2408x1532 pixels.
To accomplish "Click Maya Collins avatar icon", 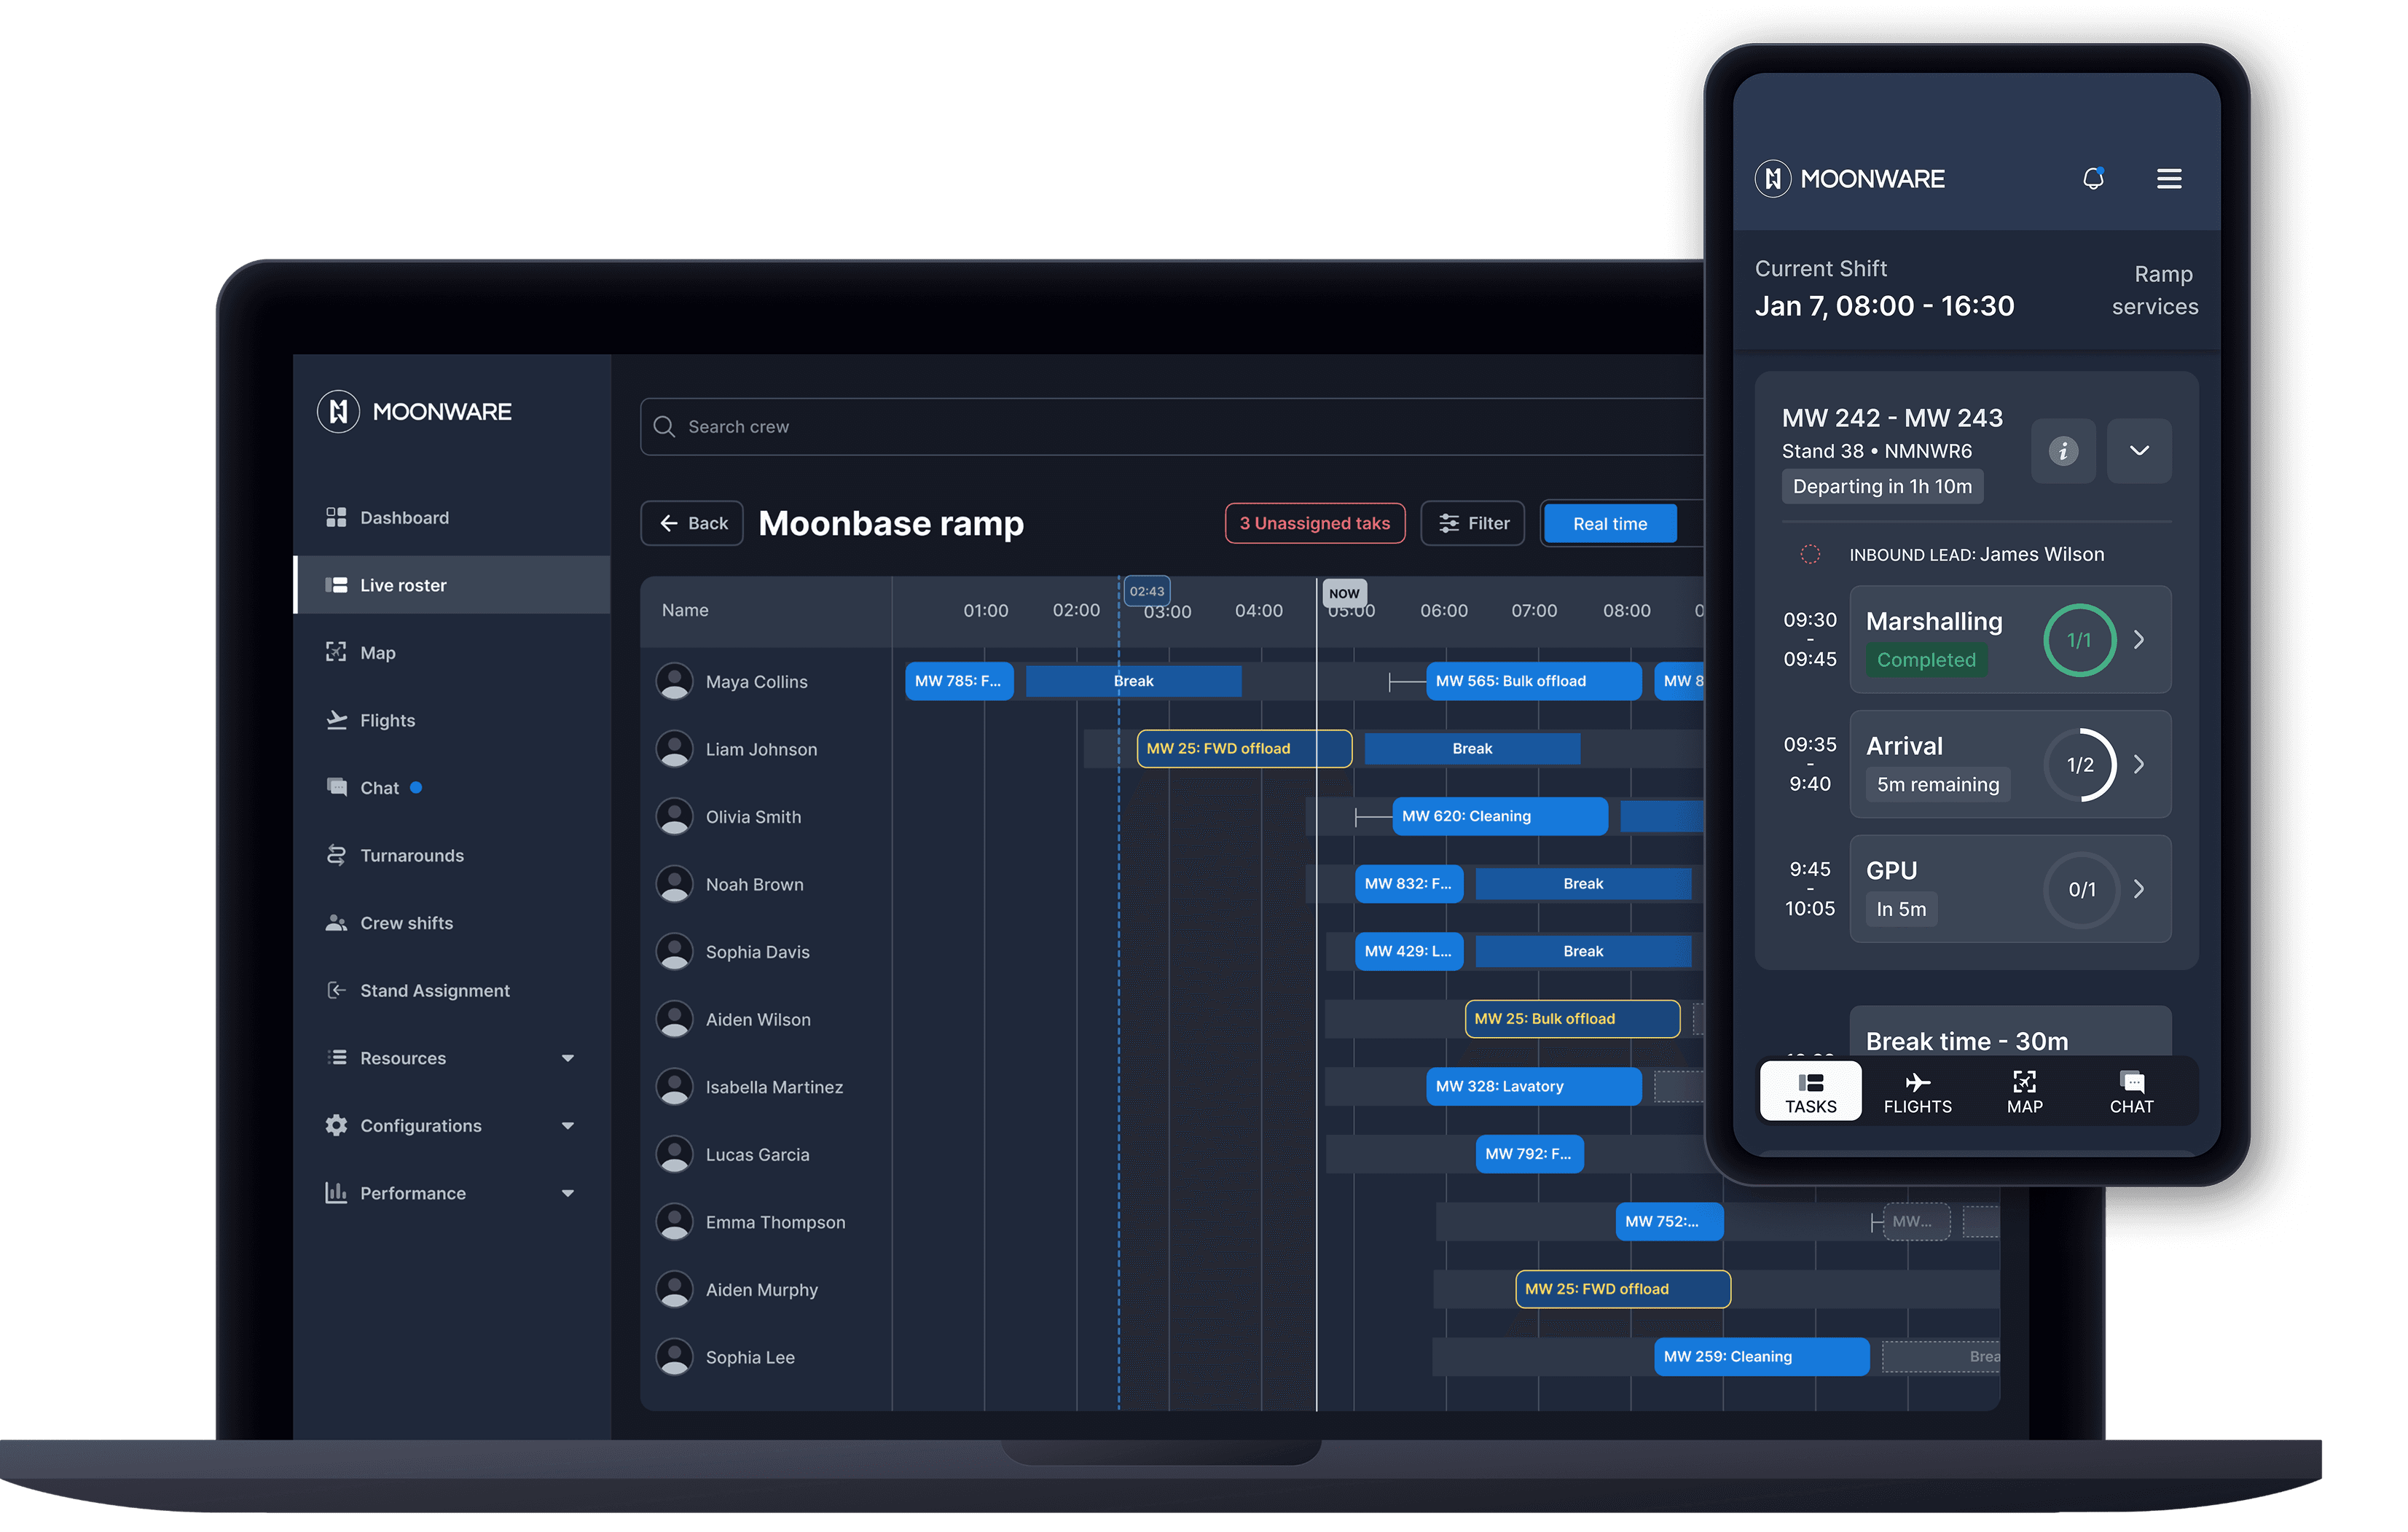I will point(674,681).
